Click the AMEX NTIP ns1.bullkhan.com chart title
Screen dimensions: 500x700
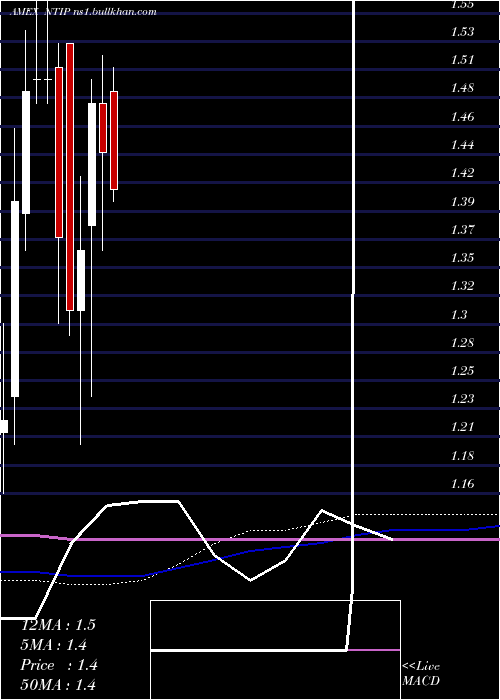click(83, 12)
